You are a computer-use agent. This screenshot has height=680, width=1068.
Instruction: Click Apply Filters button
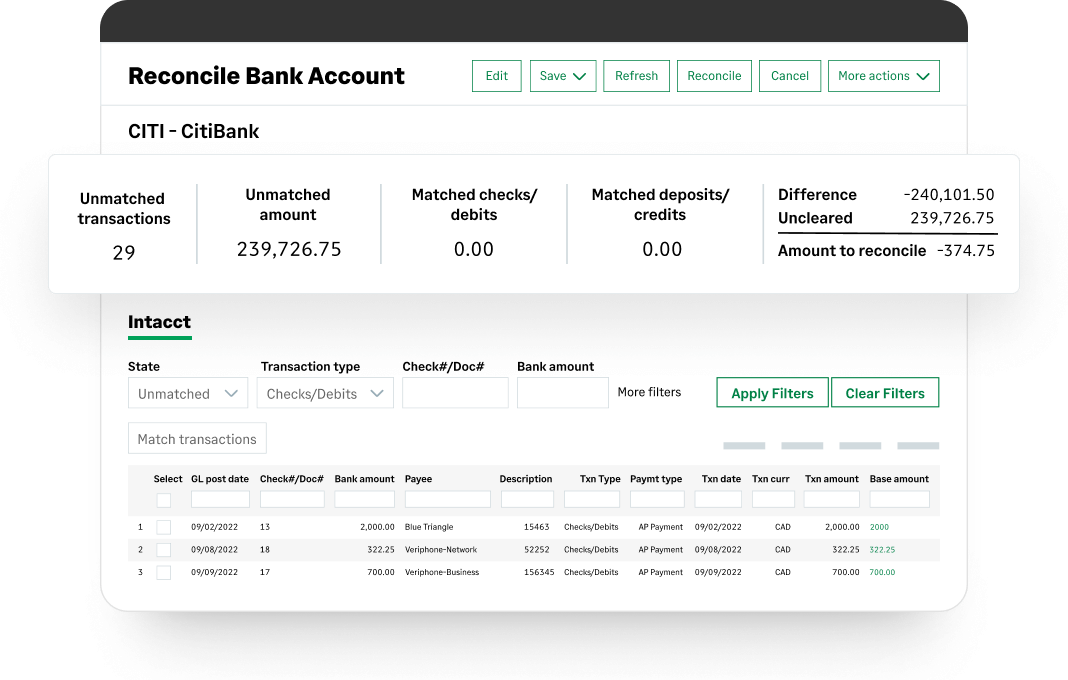pos(772,392)
